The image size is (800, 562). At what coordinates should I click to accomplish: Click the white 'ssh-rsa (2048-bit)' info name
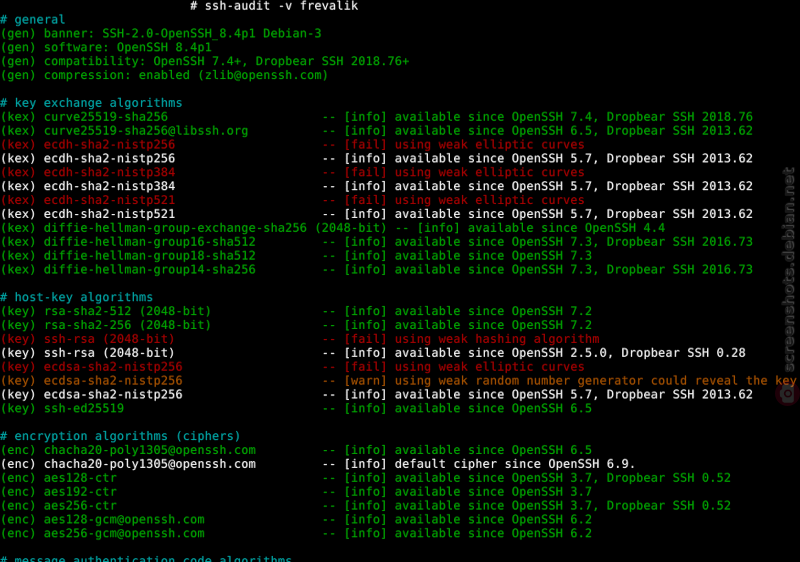tap(109, 353)
